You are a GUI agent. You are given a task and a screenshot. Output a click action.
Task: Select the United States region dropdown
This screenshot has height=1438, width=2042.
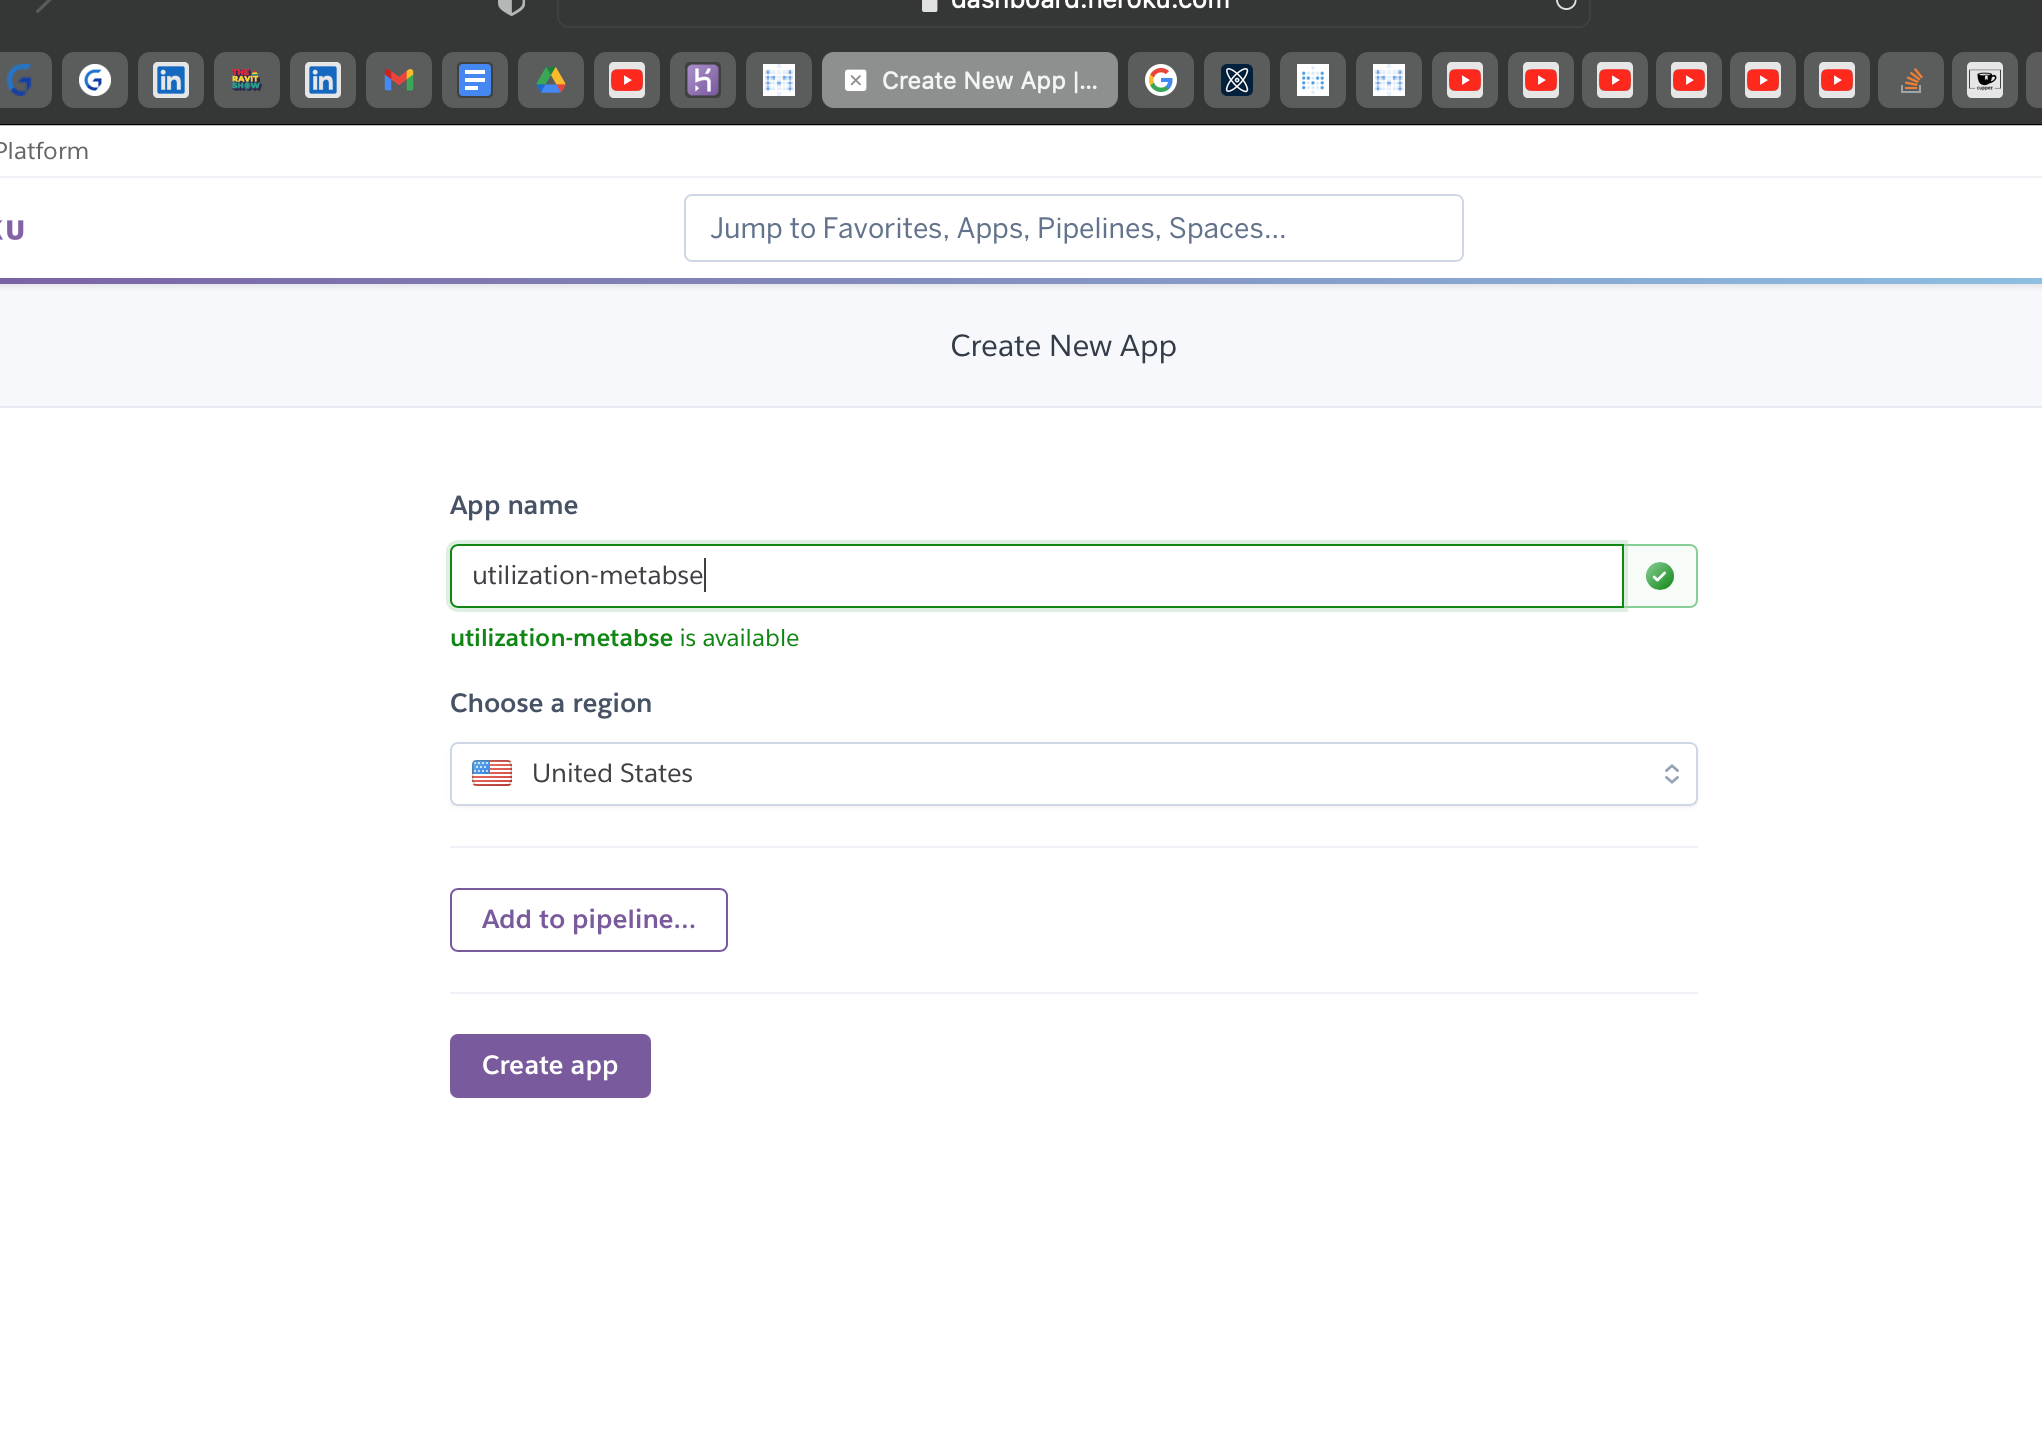[1072, 773]
